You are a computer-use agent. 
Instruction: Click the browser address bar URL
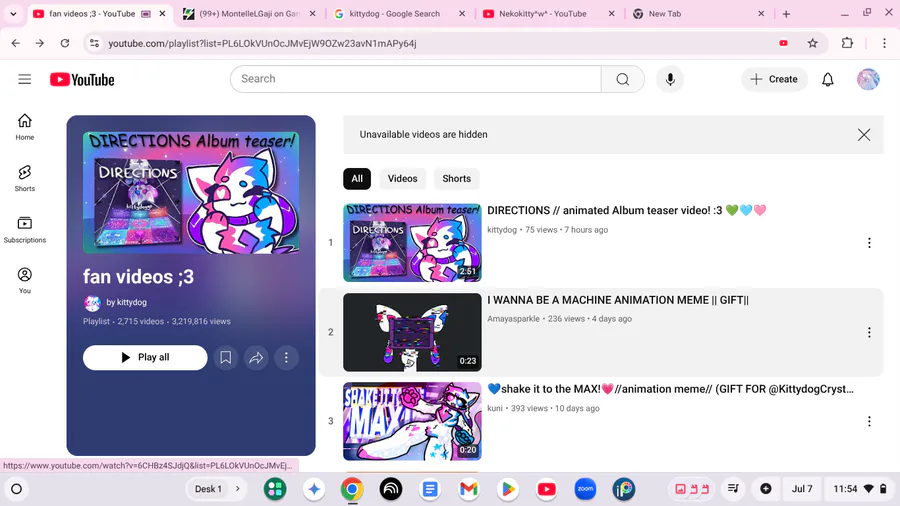tap(262, 43)
